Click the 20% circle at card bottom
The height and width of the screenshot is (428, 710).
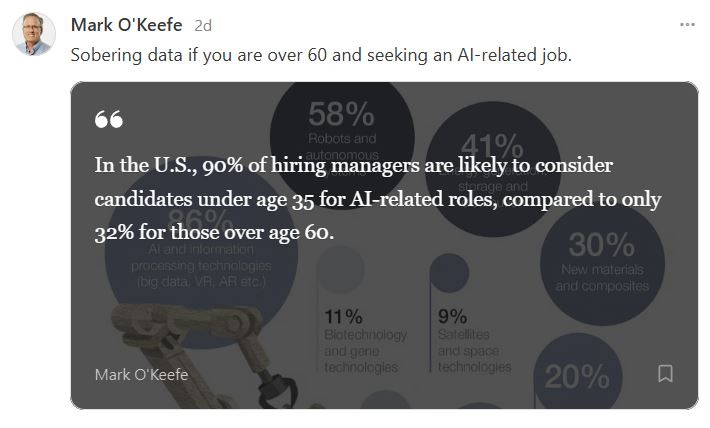coord(578,374)
